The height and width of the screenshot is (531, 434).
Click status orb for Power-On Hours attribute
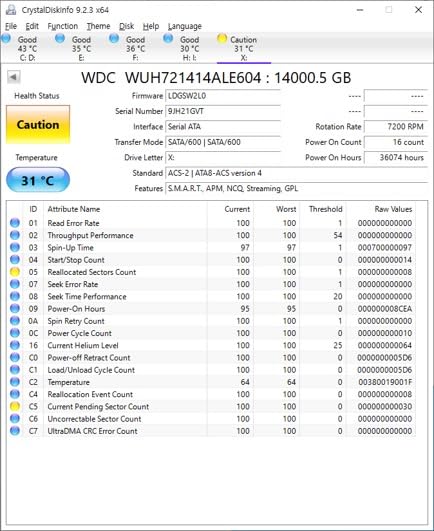(15, 309)
